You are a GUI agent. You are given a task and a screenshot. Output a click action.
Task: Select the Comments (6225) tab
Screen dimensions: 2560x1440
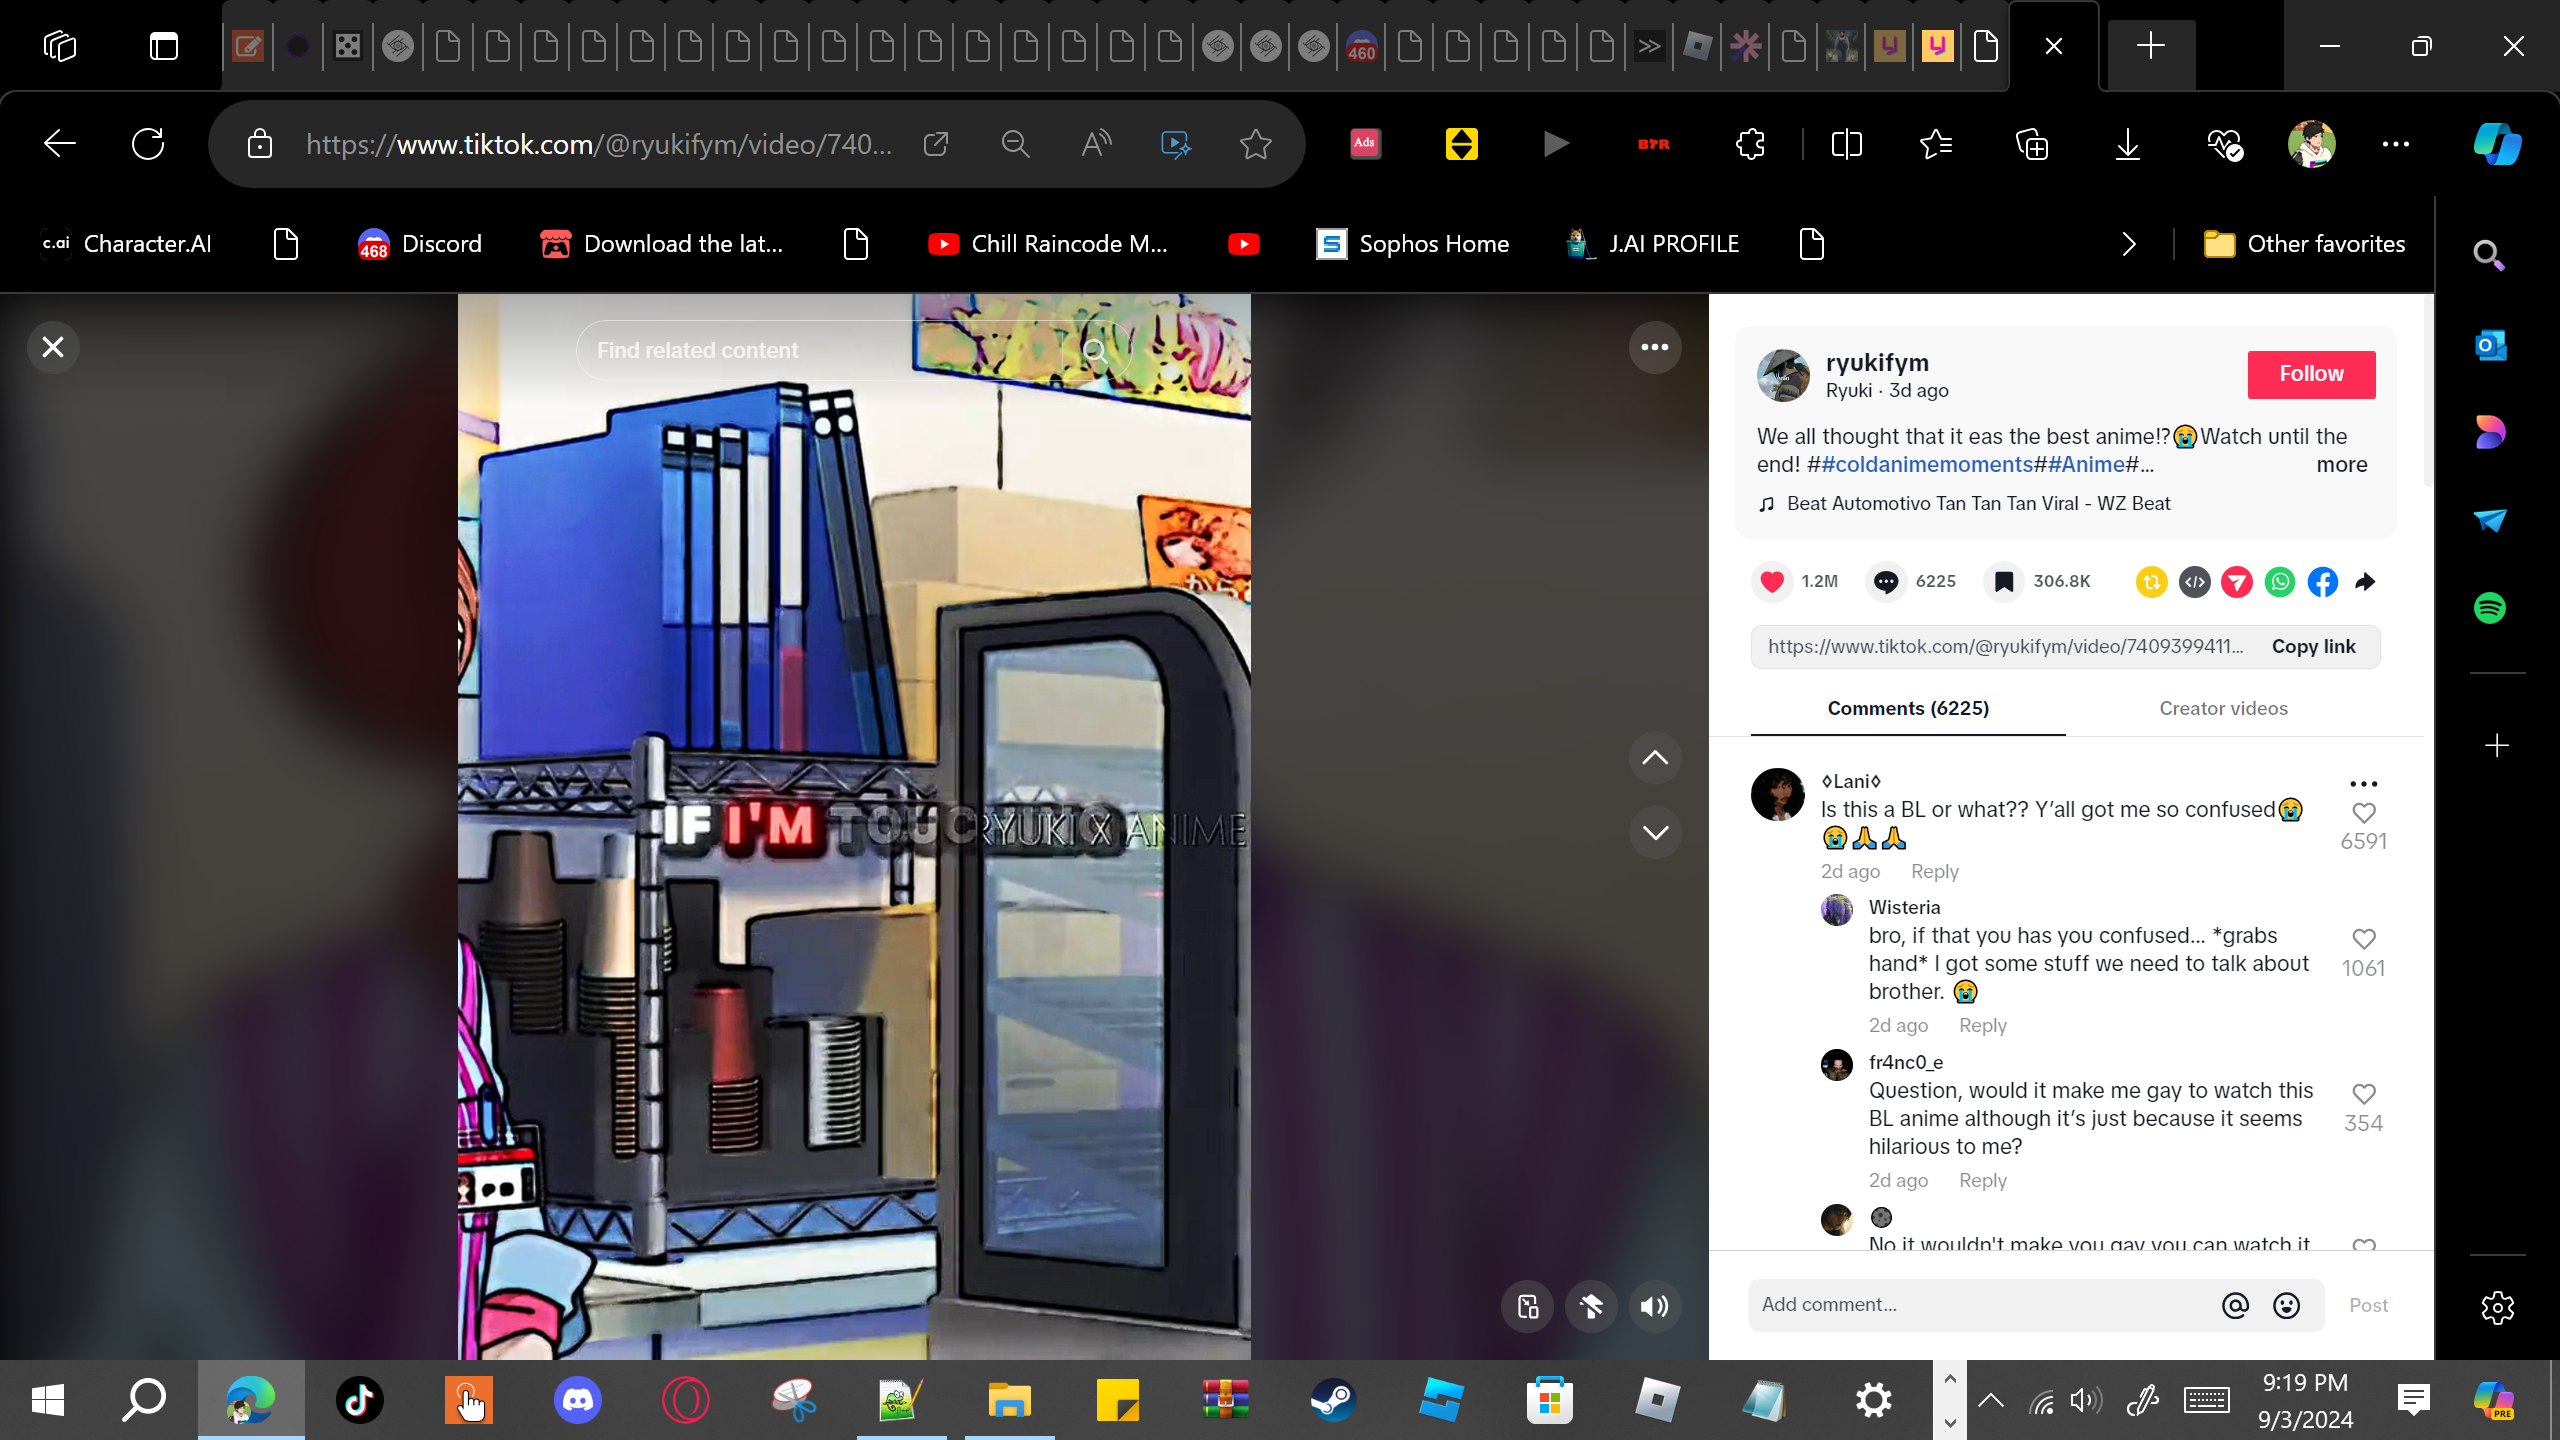coord(1908,708)
